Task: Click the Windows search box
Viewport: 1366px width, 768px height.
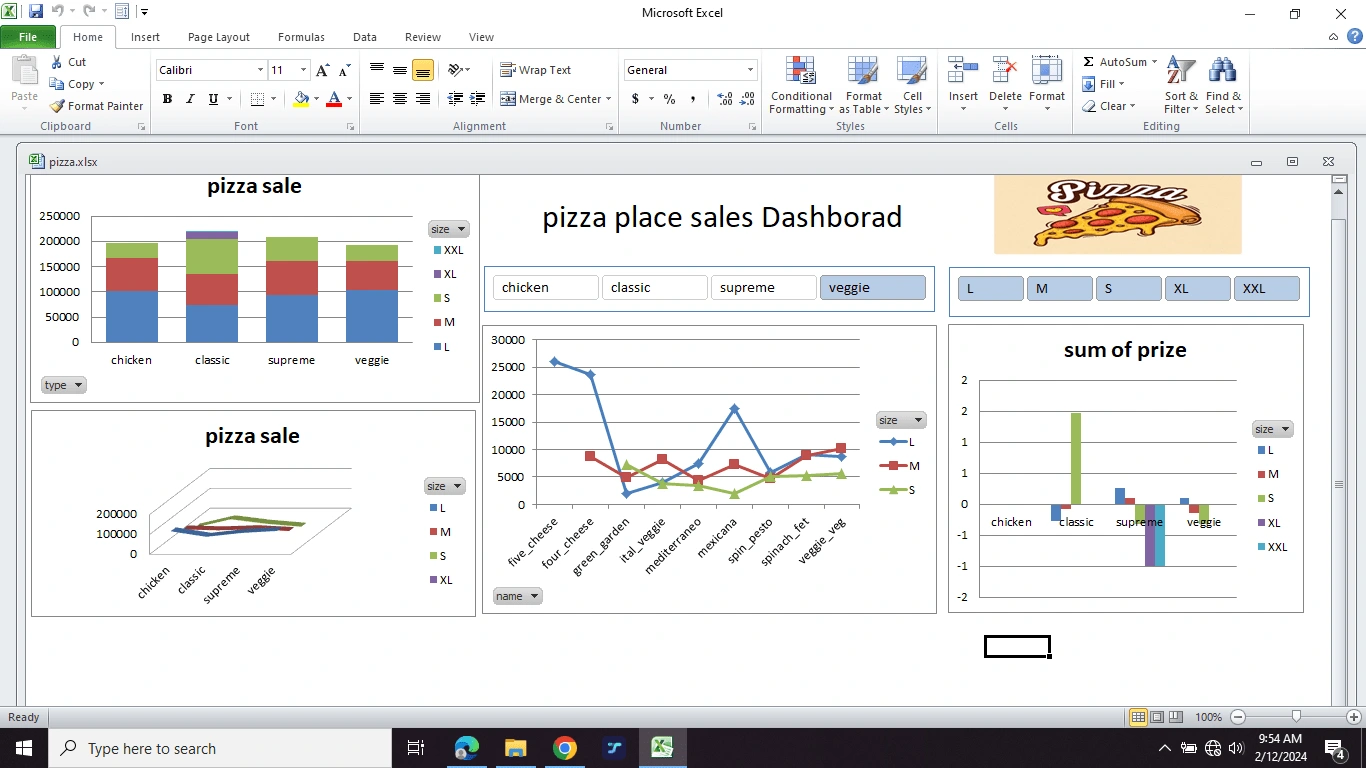Action: (x=220, y=748)
